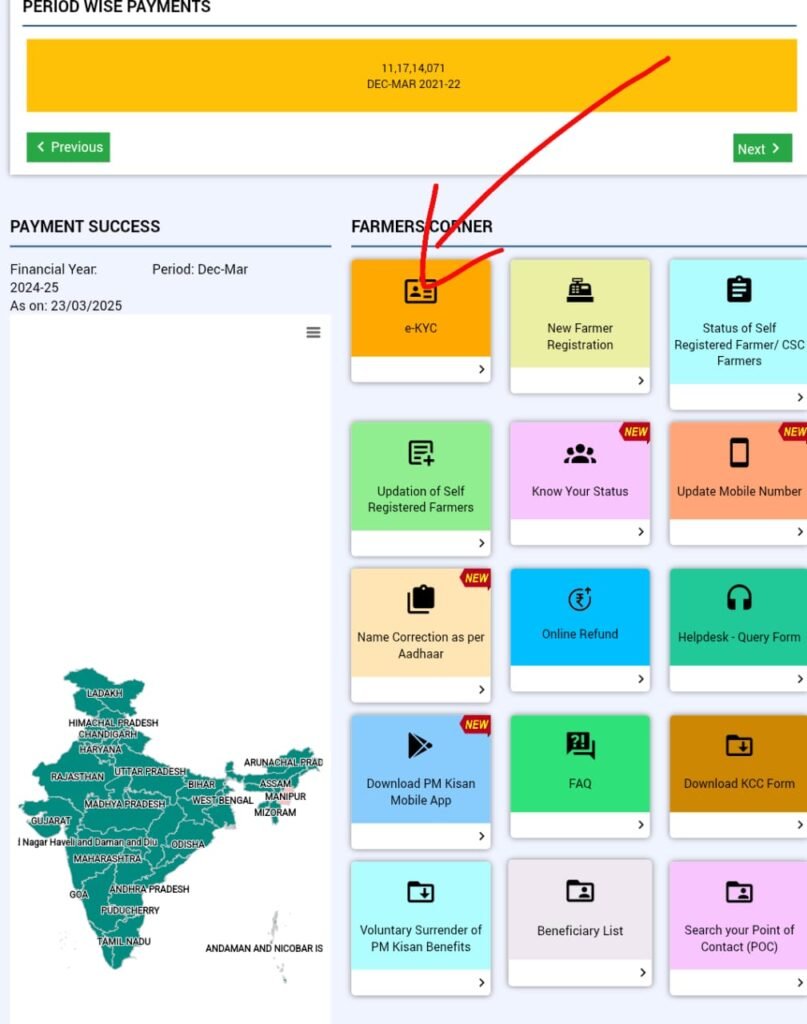This screenshot has height=1024, width=807.
Task: Click the 11,17,14,071 beneficiaries count
Action: (x=413, y=68)
